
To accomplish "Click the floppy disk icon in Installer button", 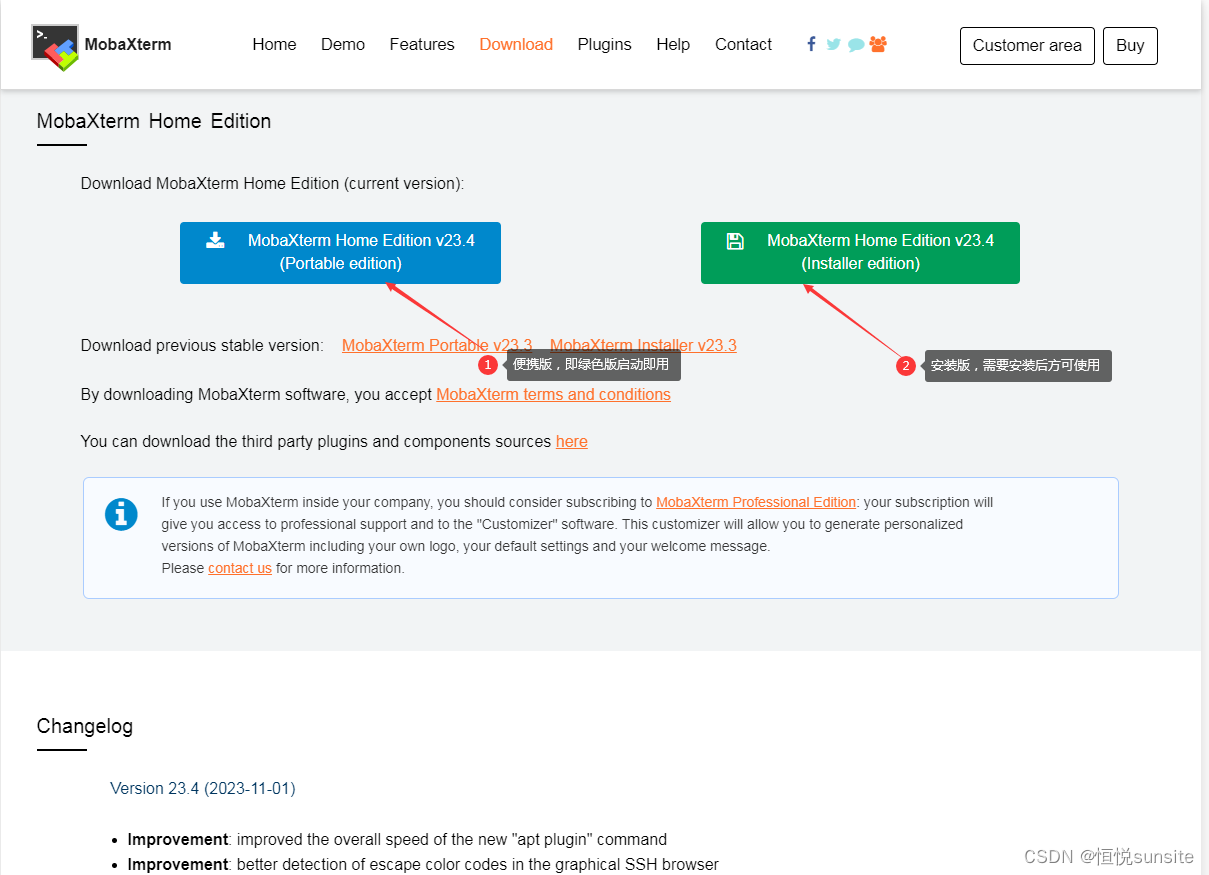I will (735, 240).
